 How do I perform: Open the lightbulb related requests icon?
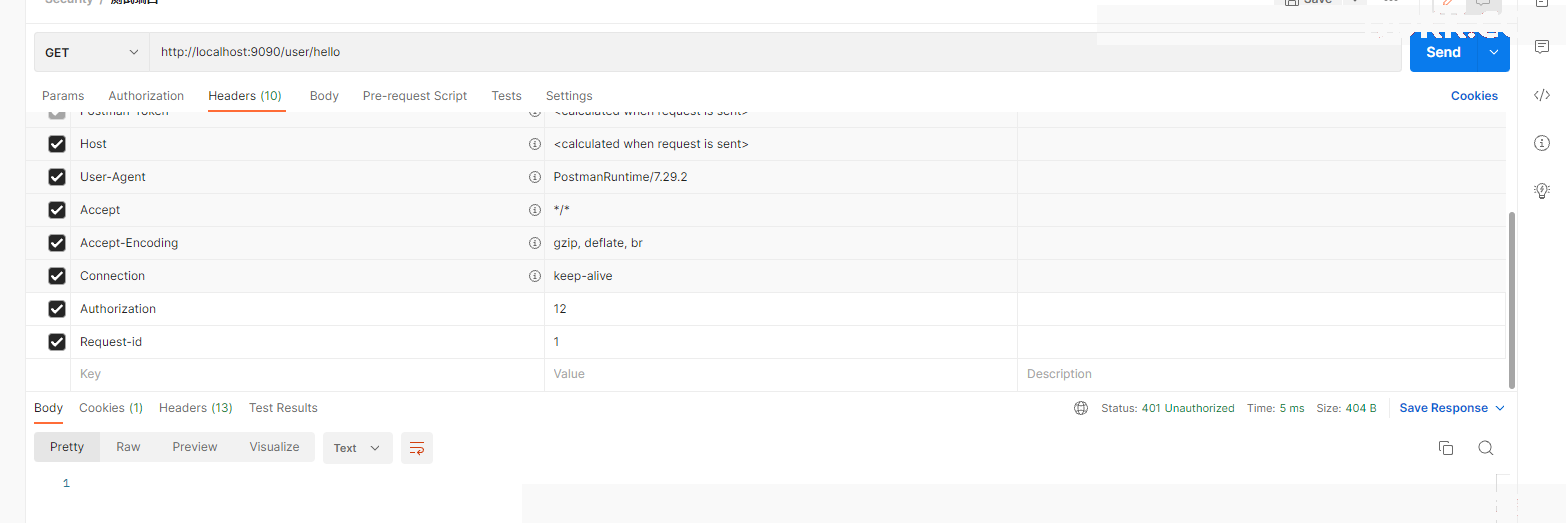pyautogui.click(x=1541, y=190)
